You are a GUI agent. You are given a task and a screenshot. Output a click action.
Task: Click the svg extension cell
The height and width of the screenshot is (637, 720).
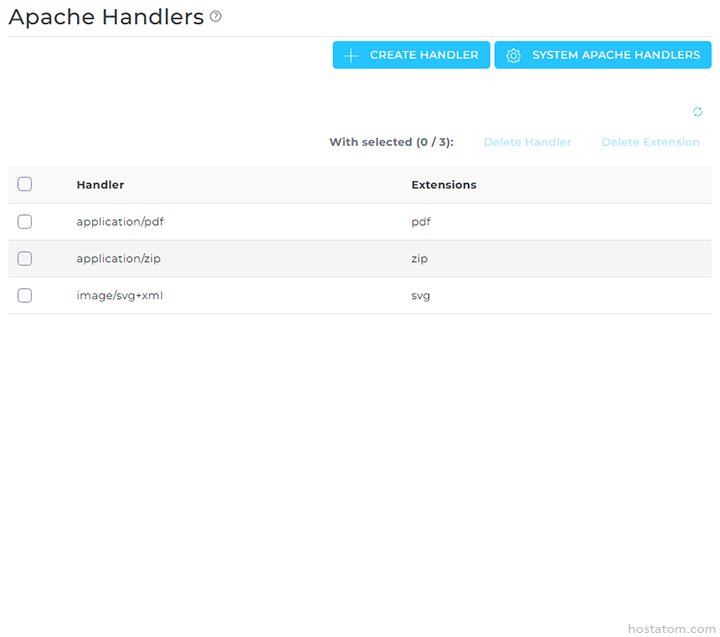tap(421, 295)
